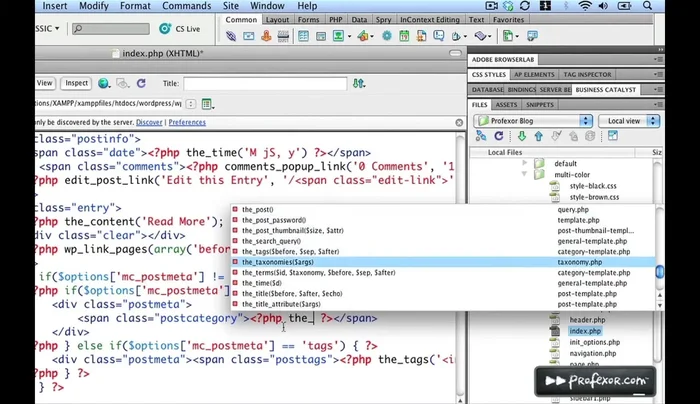Switch to the Spry insert tab
This screenshot has width=700, height=404.
(x=382, y=19)
